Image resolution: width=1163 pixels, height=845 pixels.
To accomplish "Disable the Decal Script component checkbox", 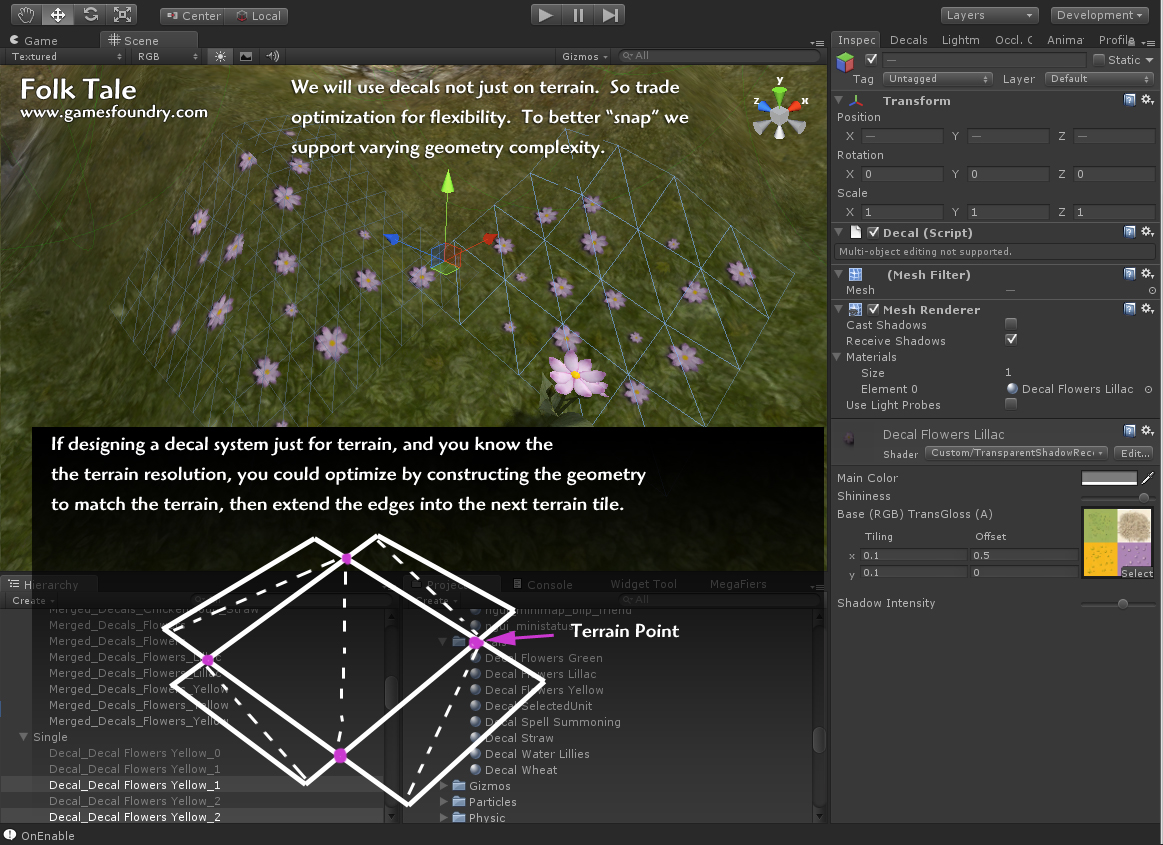I will (873, 232).
